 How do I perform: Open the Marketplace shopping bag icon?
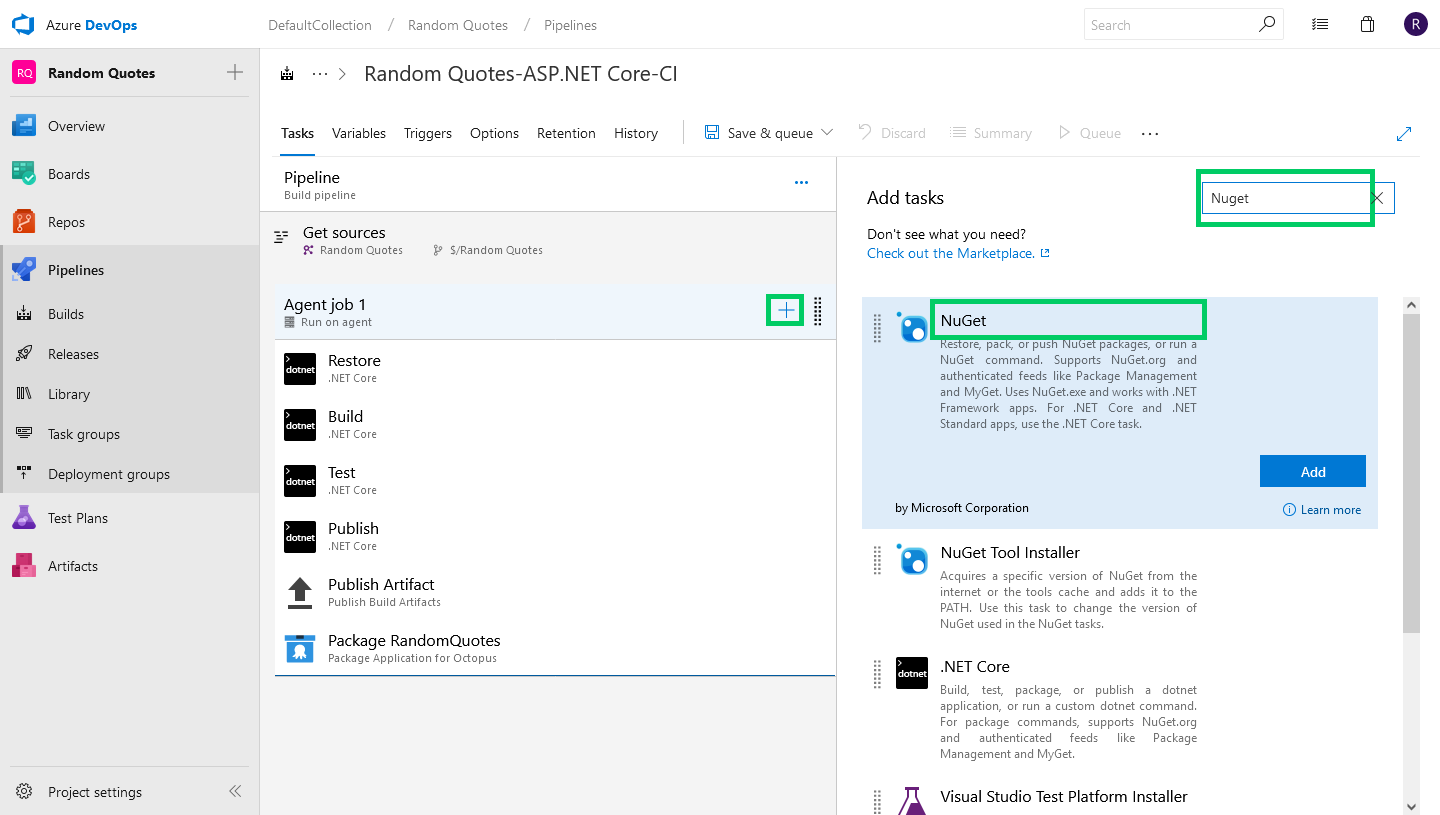[x=1368, y=25]
